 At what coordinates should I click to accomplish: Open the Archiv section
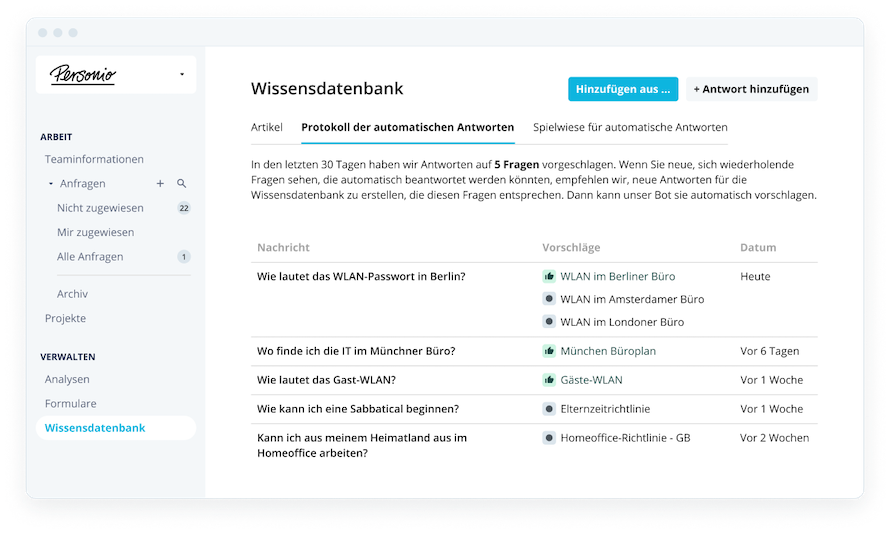tap(72, 294)
